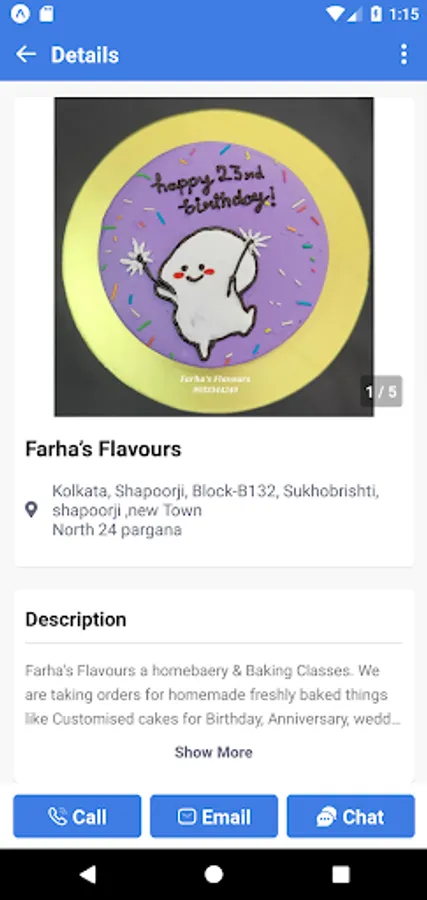Tap the envelope icon on Email
The width and height of the screenshot is (427, 900).
187,816
